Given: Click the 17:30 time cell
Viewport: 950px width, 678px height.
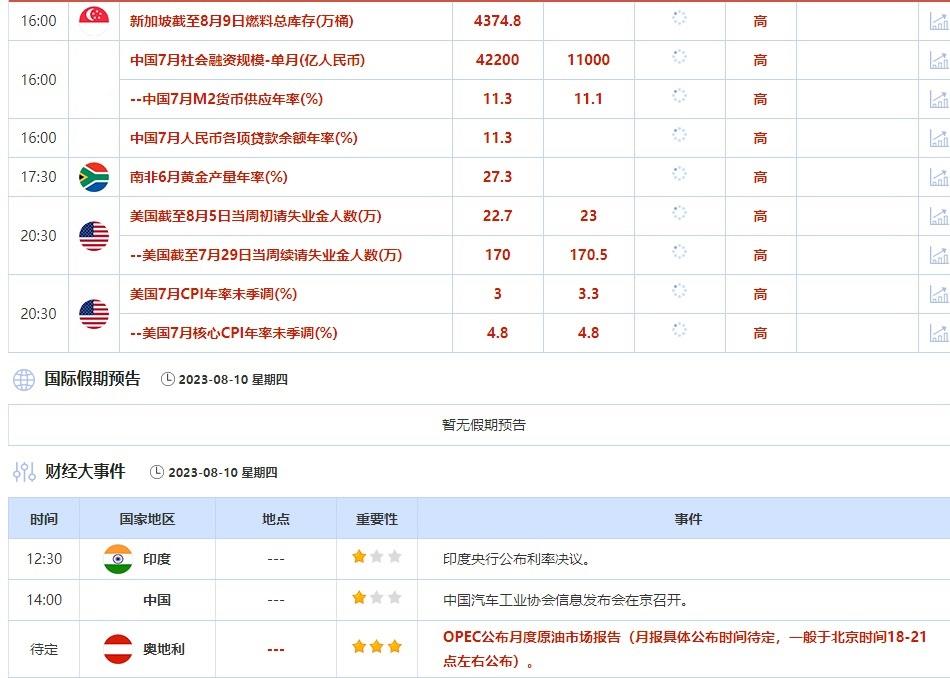Looking at the screenshot, I should pos(38,177).
